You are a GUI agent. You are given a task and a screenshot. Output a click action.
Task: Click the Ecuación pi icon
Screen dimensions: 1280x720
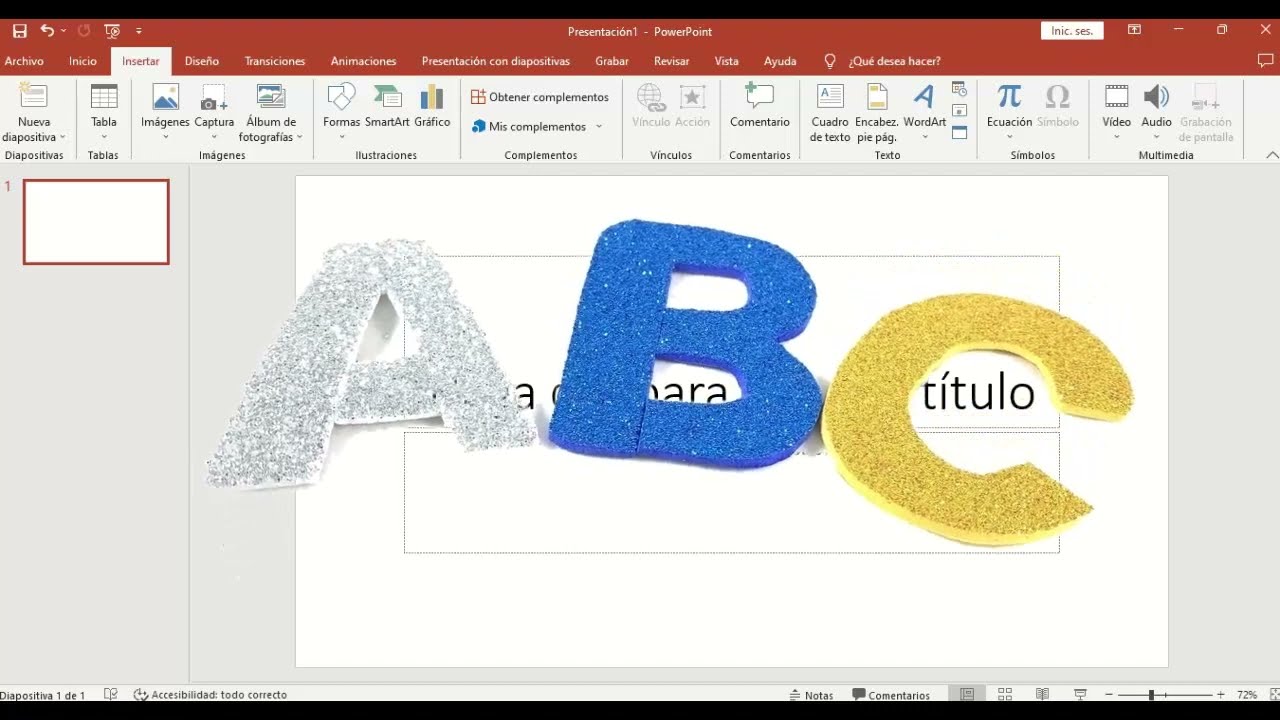[x=1009, y=97]
